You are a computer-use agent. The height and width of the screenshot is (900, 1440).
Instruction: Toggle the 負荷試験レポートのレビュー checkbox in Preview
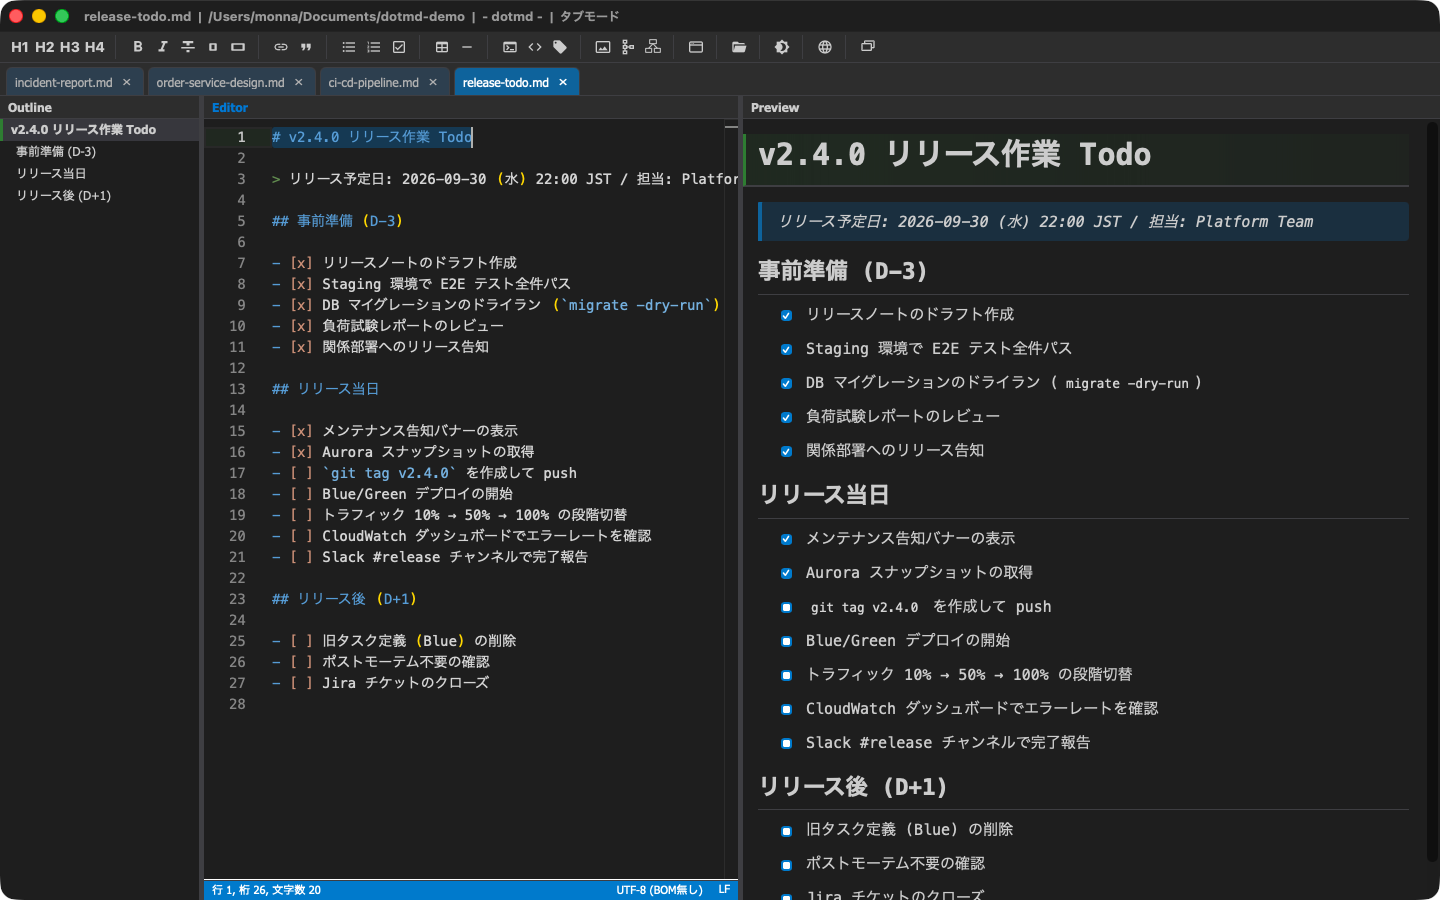pos(786,418)
